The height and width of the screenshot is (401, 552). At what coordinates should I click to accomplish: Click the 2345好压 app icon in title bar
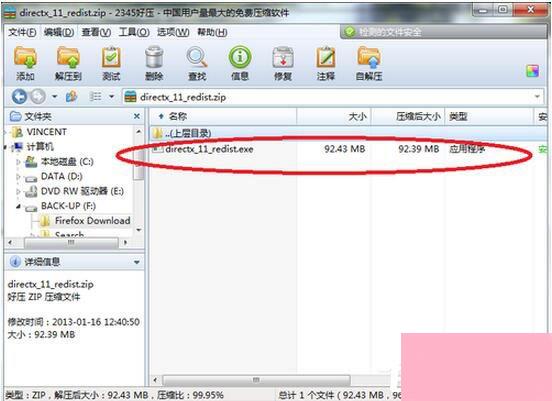10,13
